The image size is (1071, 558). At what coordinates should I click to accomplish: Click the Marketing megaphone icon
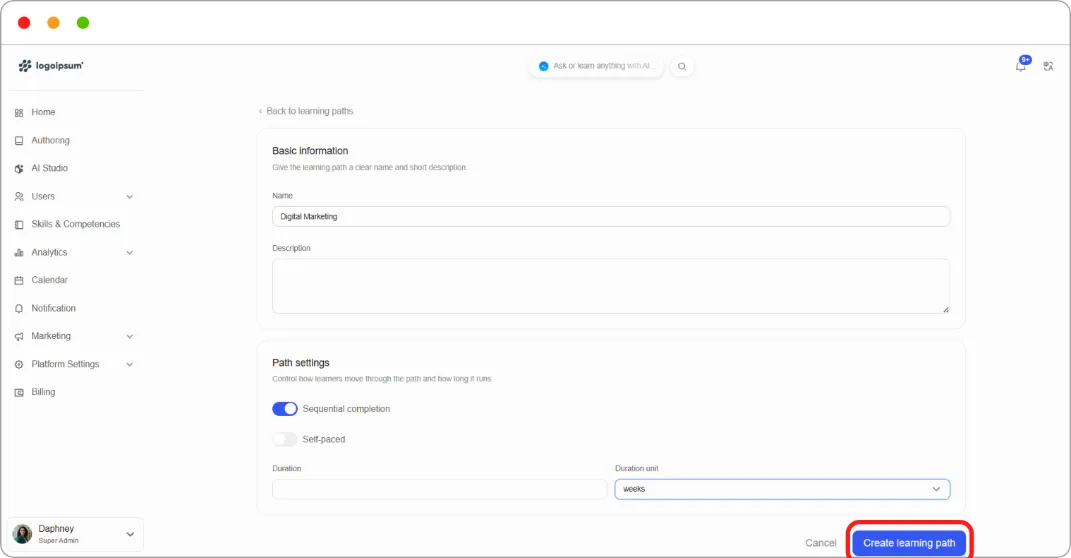[19, 337]
